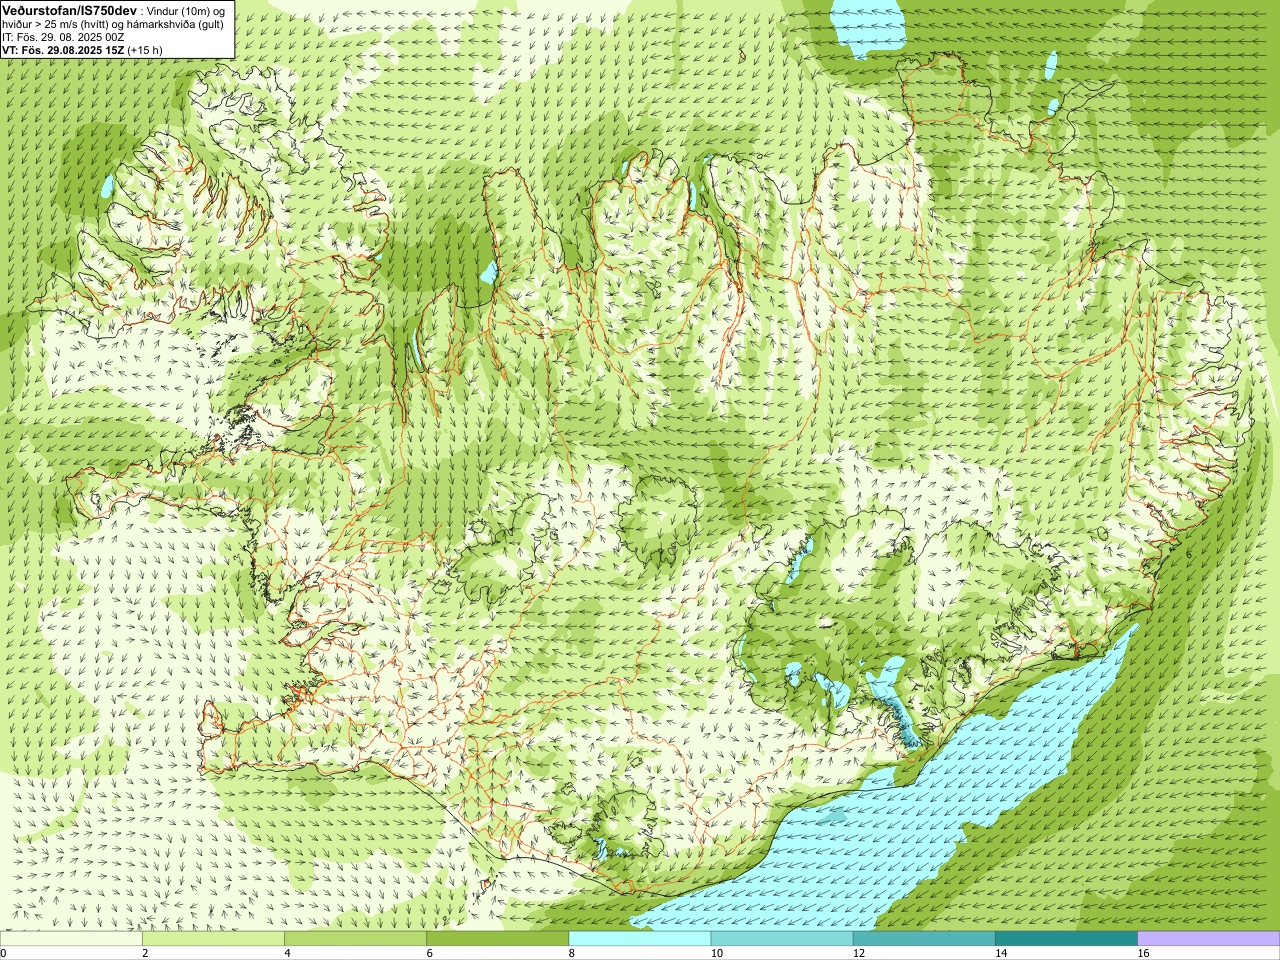Image resolution: width=1280 pixels, height=960 pixels.
Task: Click the 2–4 m/s light green legend swatch
Action: pyautogui.click(x=213, y=939)
